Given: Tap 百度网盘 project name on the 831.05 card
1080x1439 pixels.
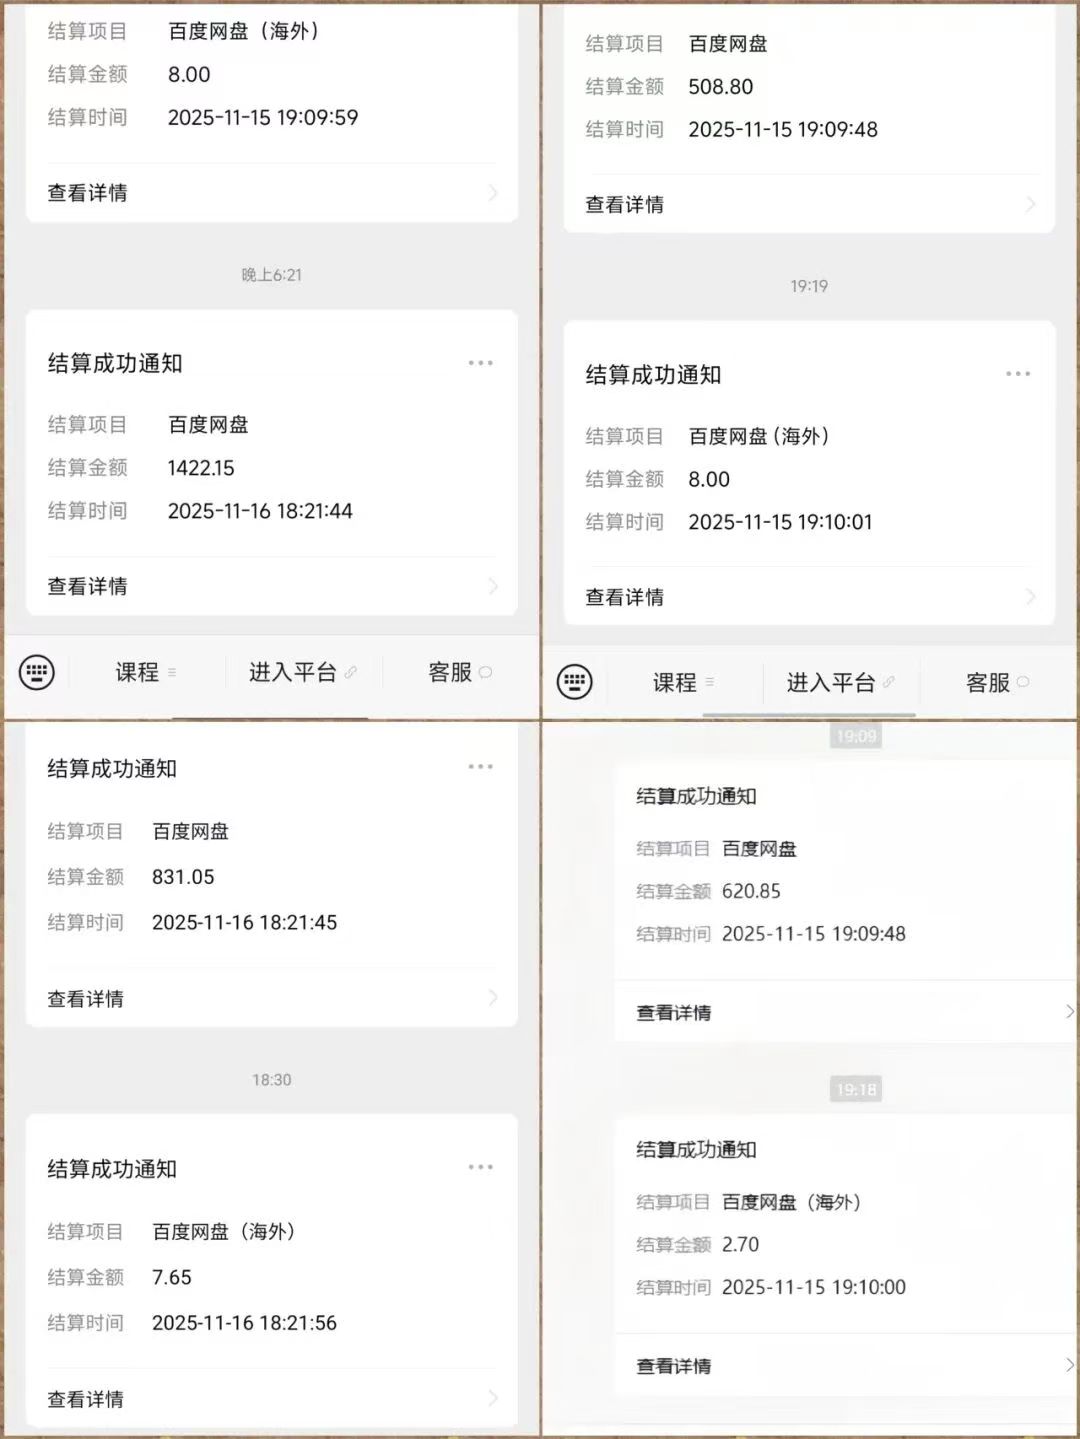Looking at the screenshot, I should [x=190, y=831].
